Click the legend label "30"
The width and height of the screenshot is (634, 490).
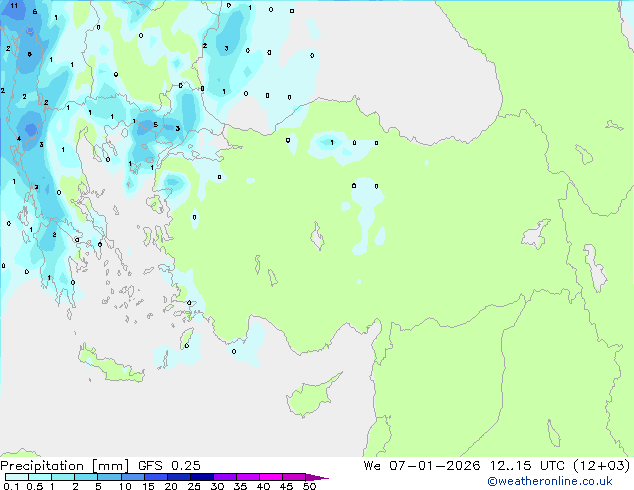217,486
